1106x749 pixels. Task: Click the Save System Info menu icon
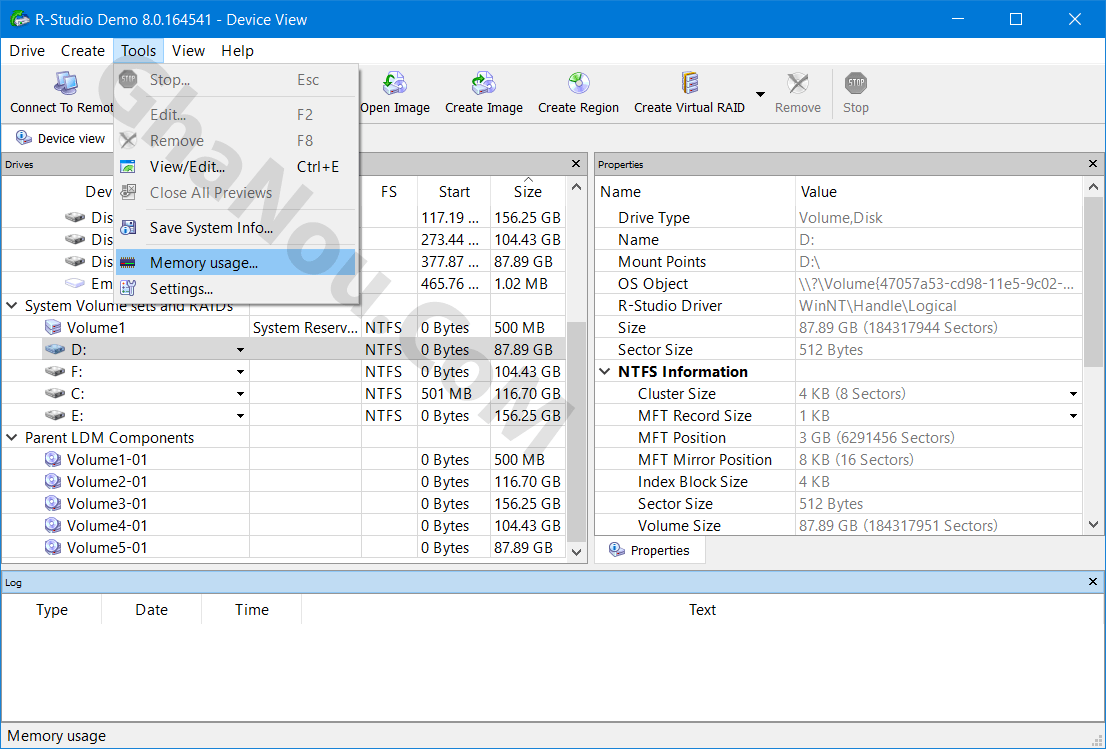tap(128, 227)
